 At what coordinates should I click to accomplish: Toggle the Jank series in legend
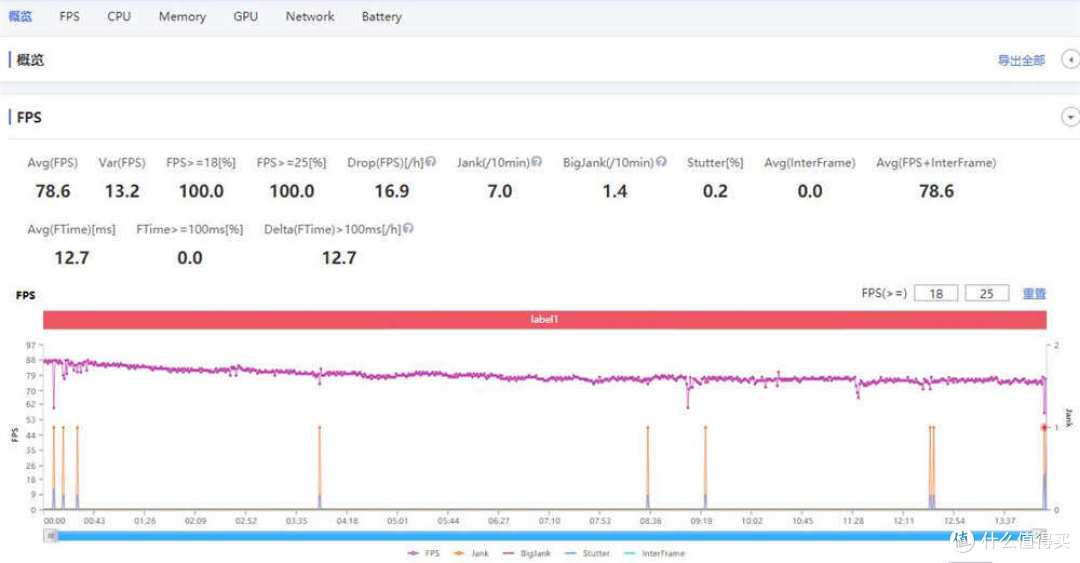coord(471,553)
